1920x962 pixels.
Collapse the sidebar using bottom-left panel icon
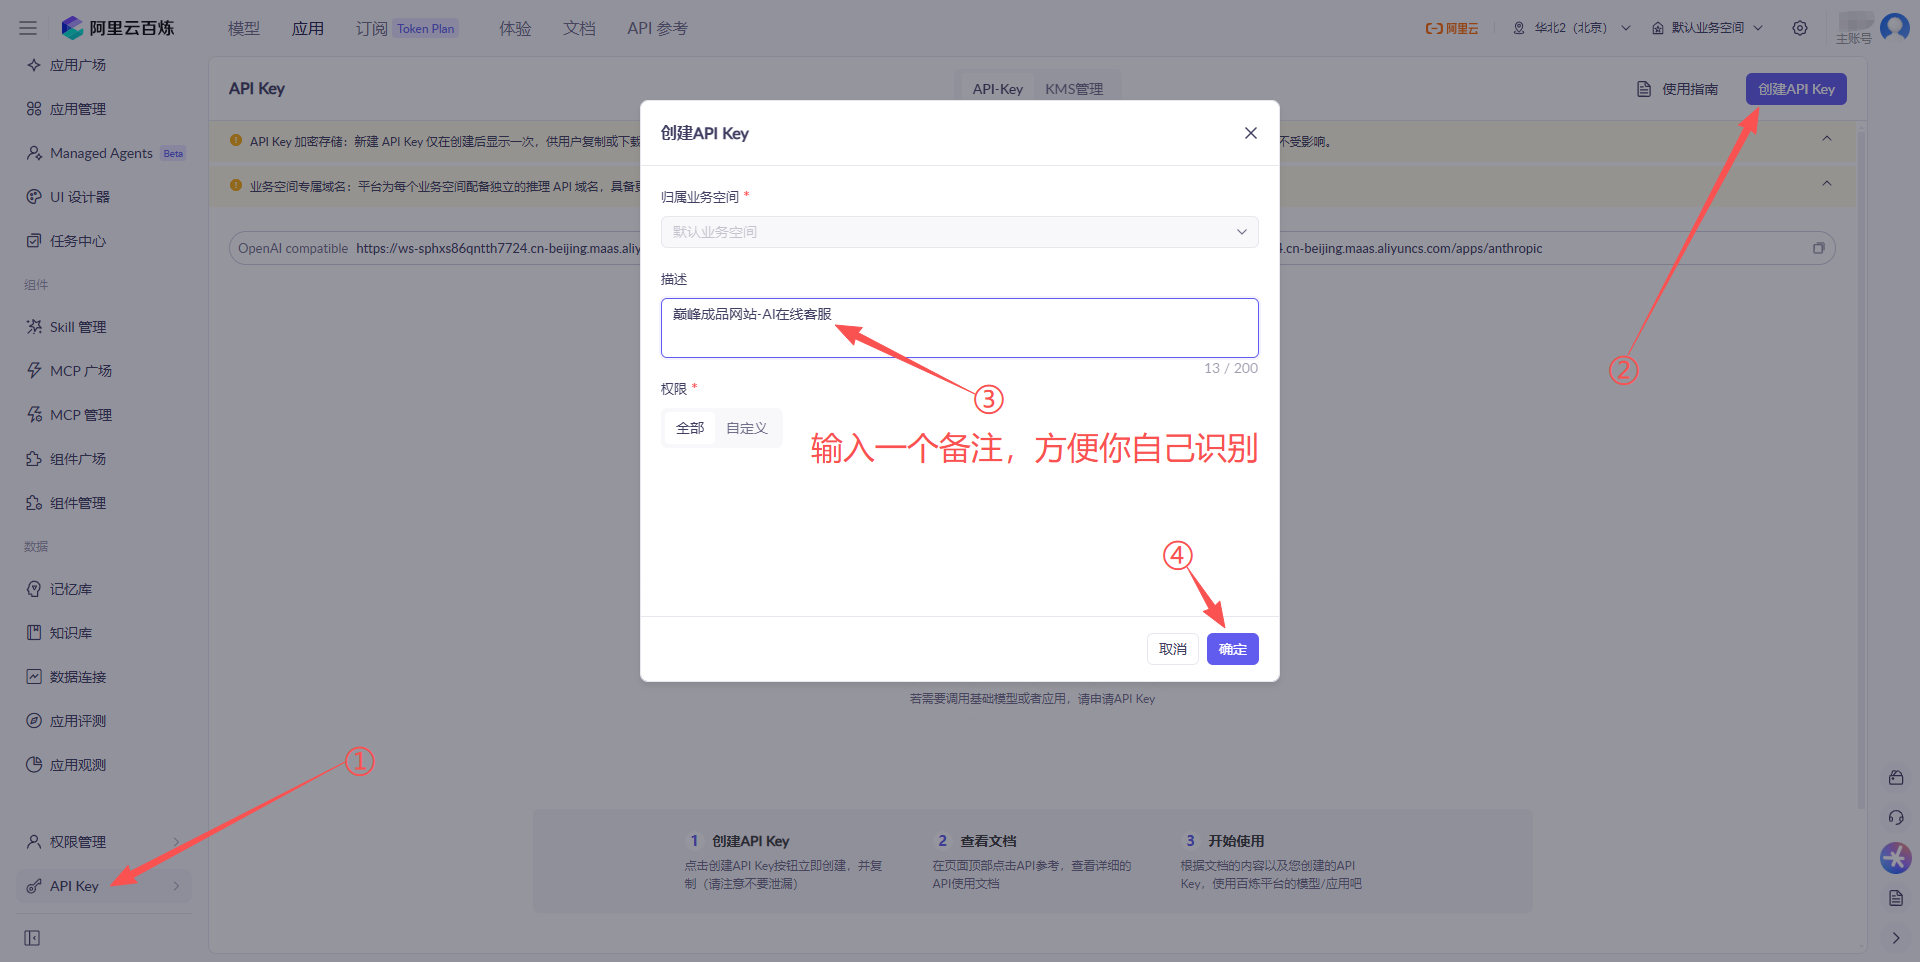click(x=32, y=938)
